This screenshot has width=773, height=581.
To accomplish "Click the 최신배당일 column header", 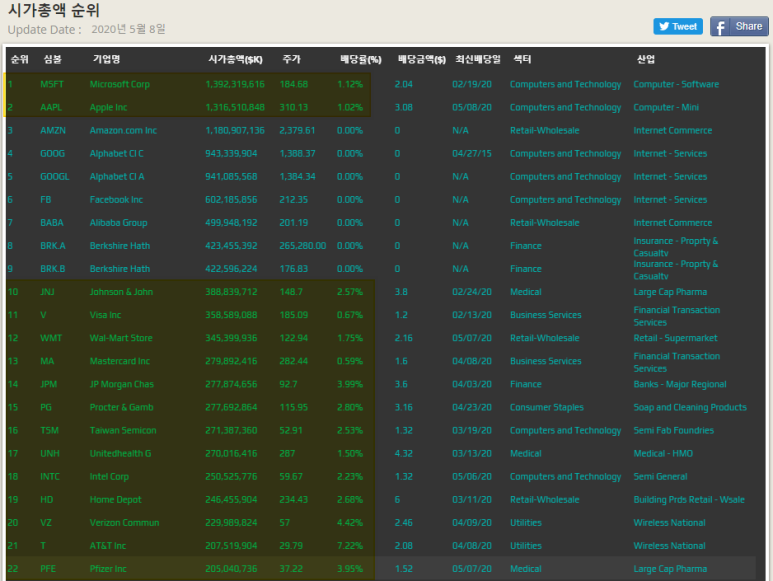I will tap(477, 59).
